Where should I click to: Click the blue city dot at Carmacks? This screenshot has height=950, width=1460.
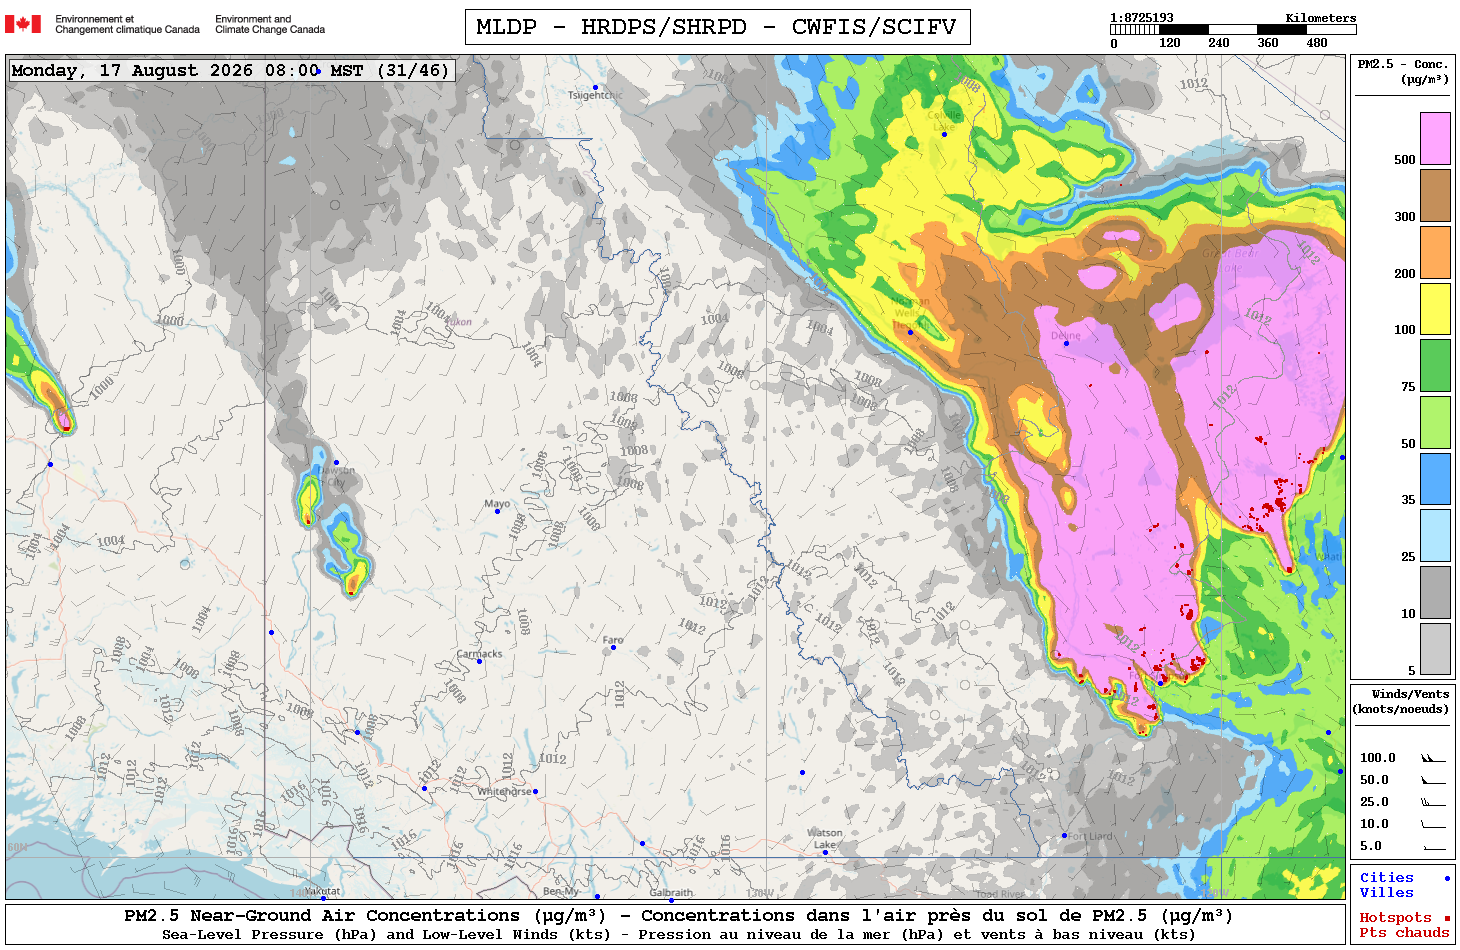click(x=479, y=662)
